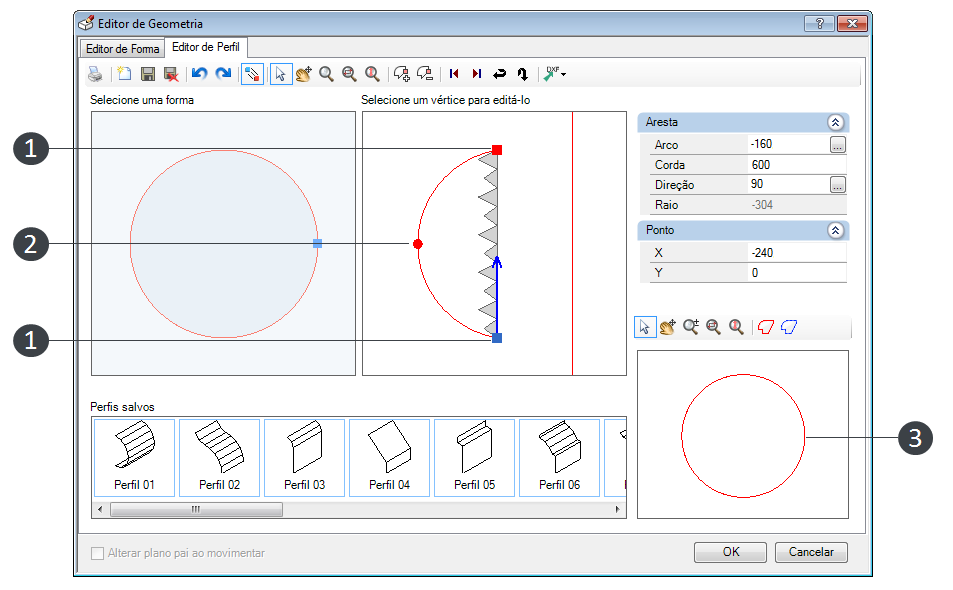Viewport: 953px width, 590px height.
Task: Collapse the Aresta section
Action: [835, 122]
